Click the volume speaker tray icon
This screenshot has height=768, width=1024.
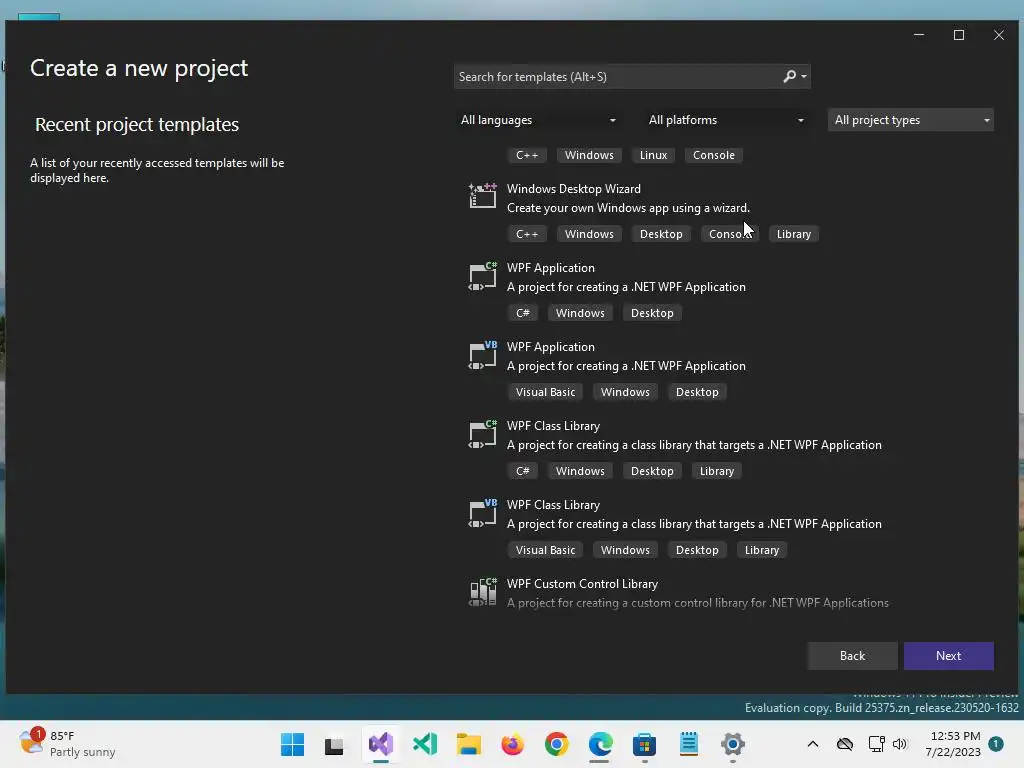pos(901,744)
